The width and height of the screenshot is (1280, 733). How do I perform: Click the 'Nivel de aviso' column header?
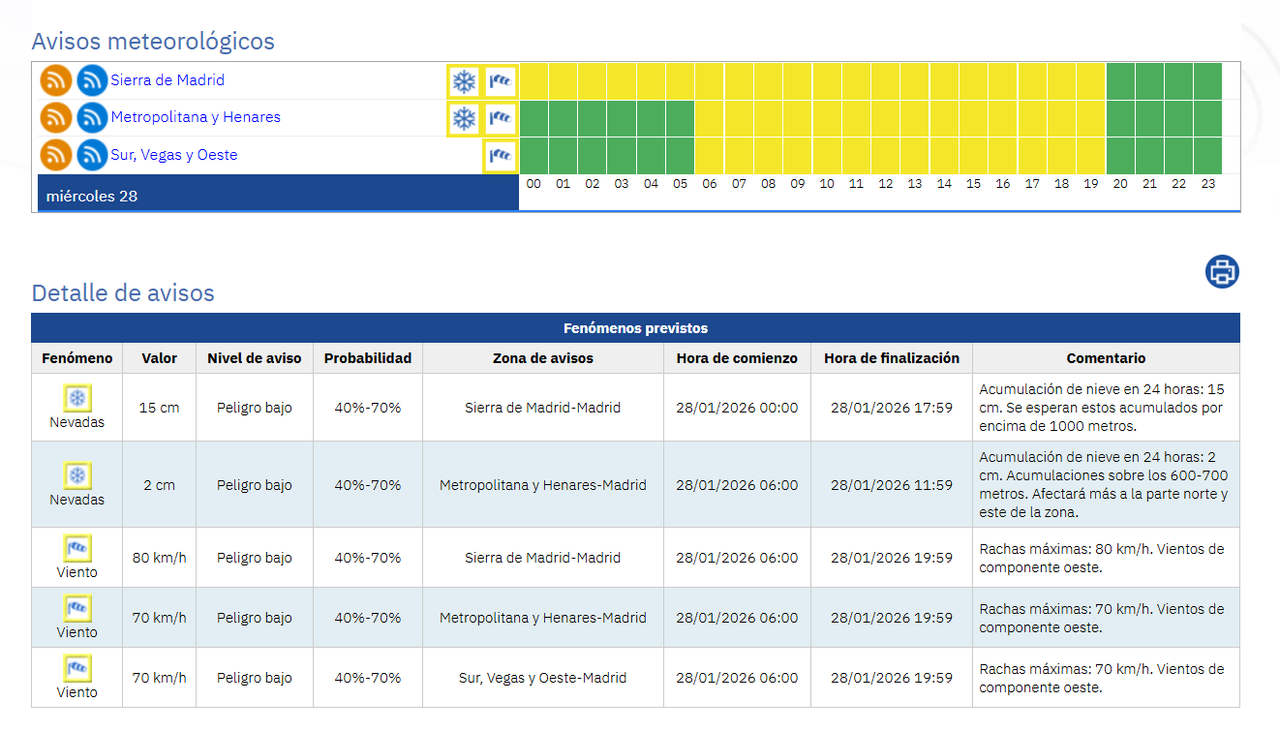[254, 358]
